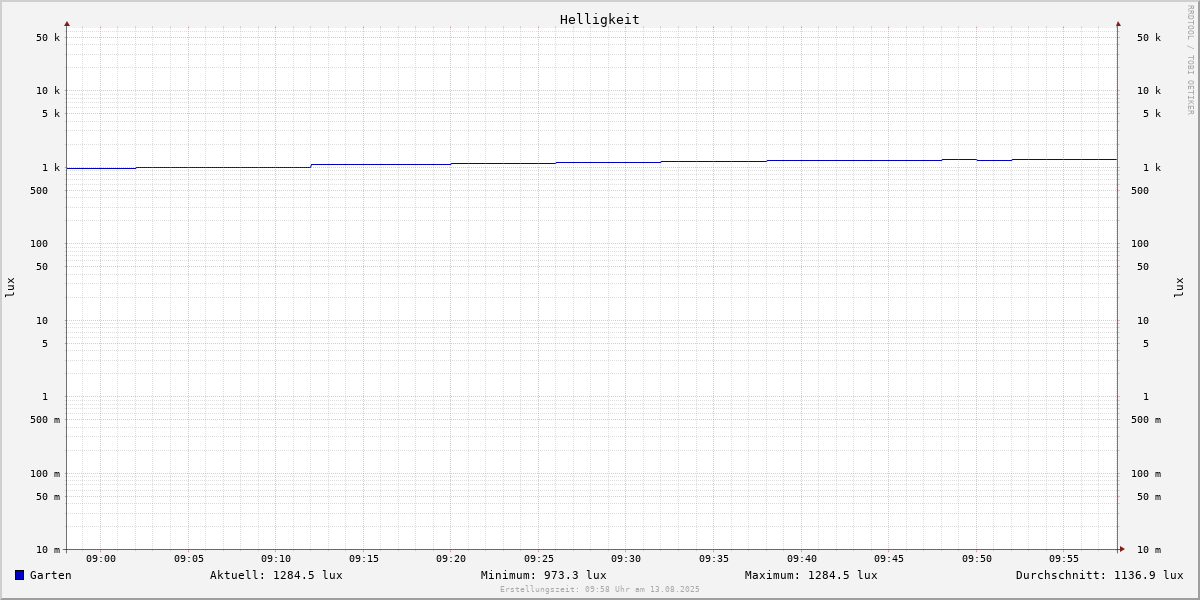Select the Durchschnitt: 1136.9 lux value
Image resolution: width=1200 pixels, height=600 pixels.
tap(1099, 575)
